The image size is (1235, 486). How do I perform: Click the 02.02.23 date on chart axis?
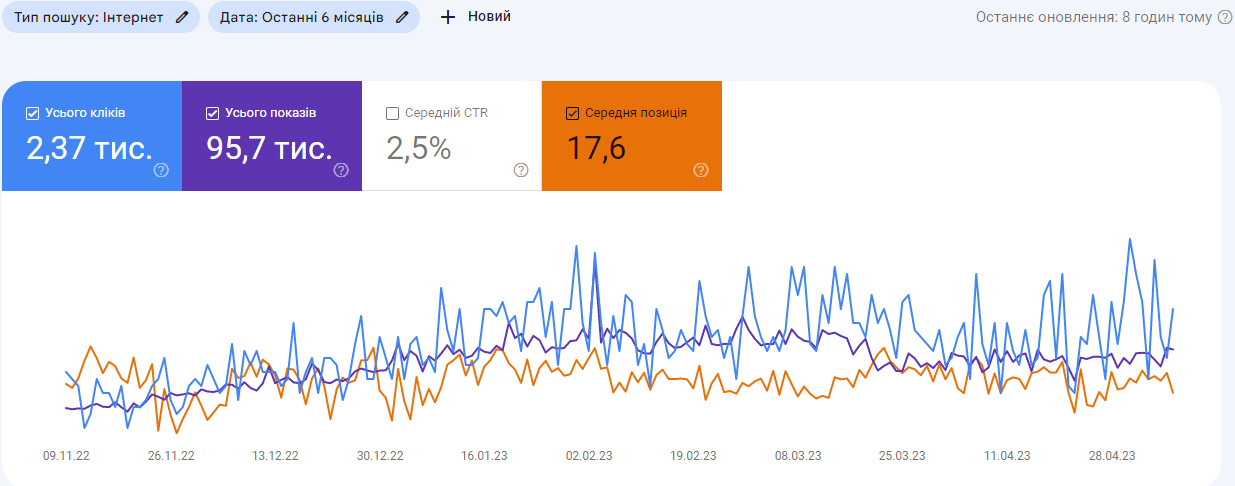click(x=588, y=455)
